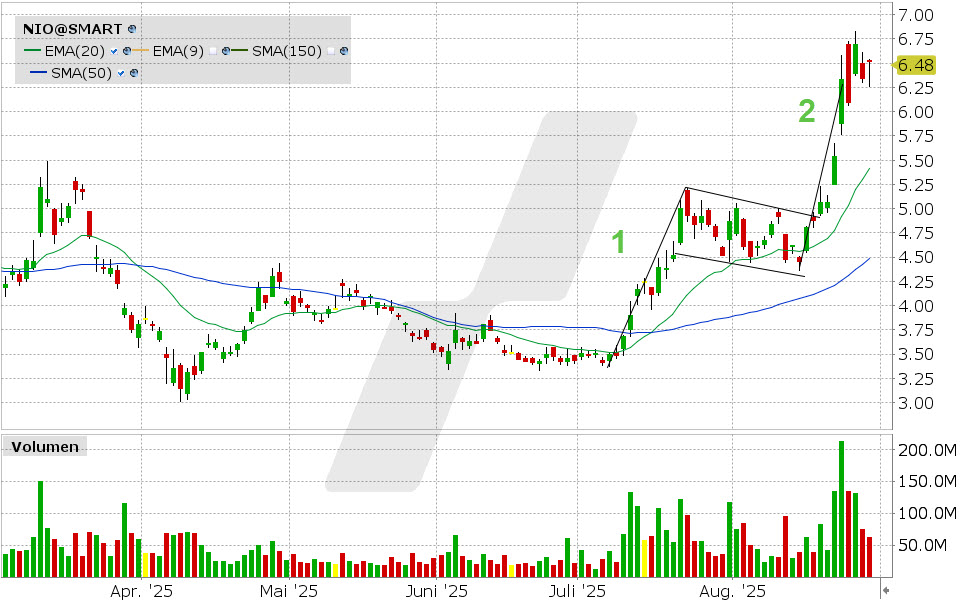
Task: Click the 3.50 price axis value
Action: click(916, 354)
